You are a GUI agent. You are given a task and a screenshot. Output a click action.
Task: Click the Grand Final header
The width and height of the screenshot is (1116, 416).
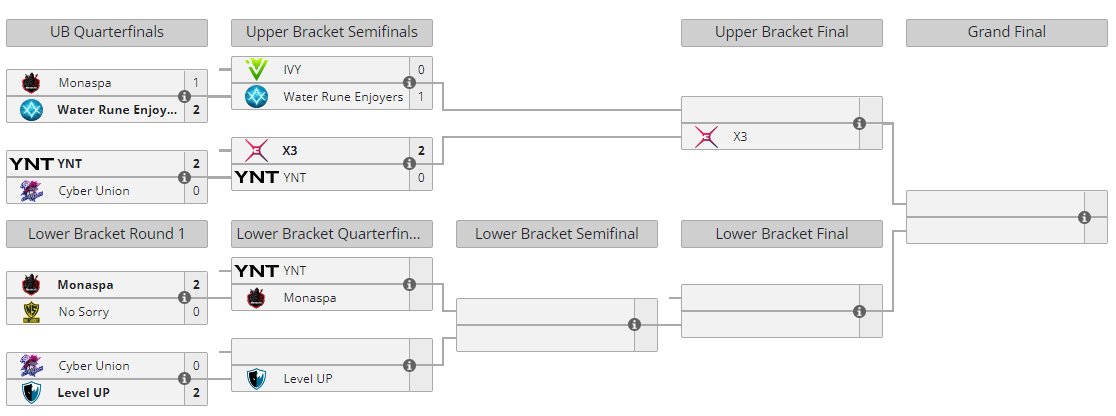tap(1006, 33)
